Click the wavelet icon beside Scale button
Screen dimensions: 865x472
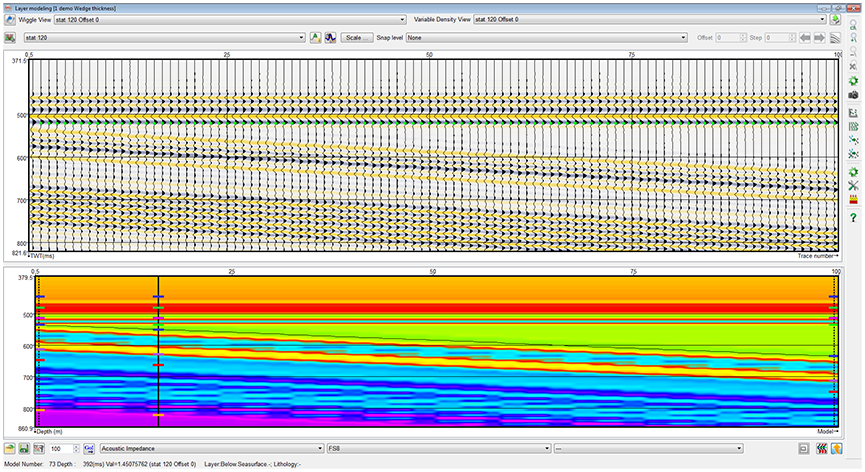point(329,37)
